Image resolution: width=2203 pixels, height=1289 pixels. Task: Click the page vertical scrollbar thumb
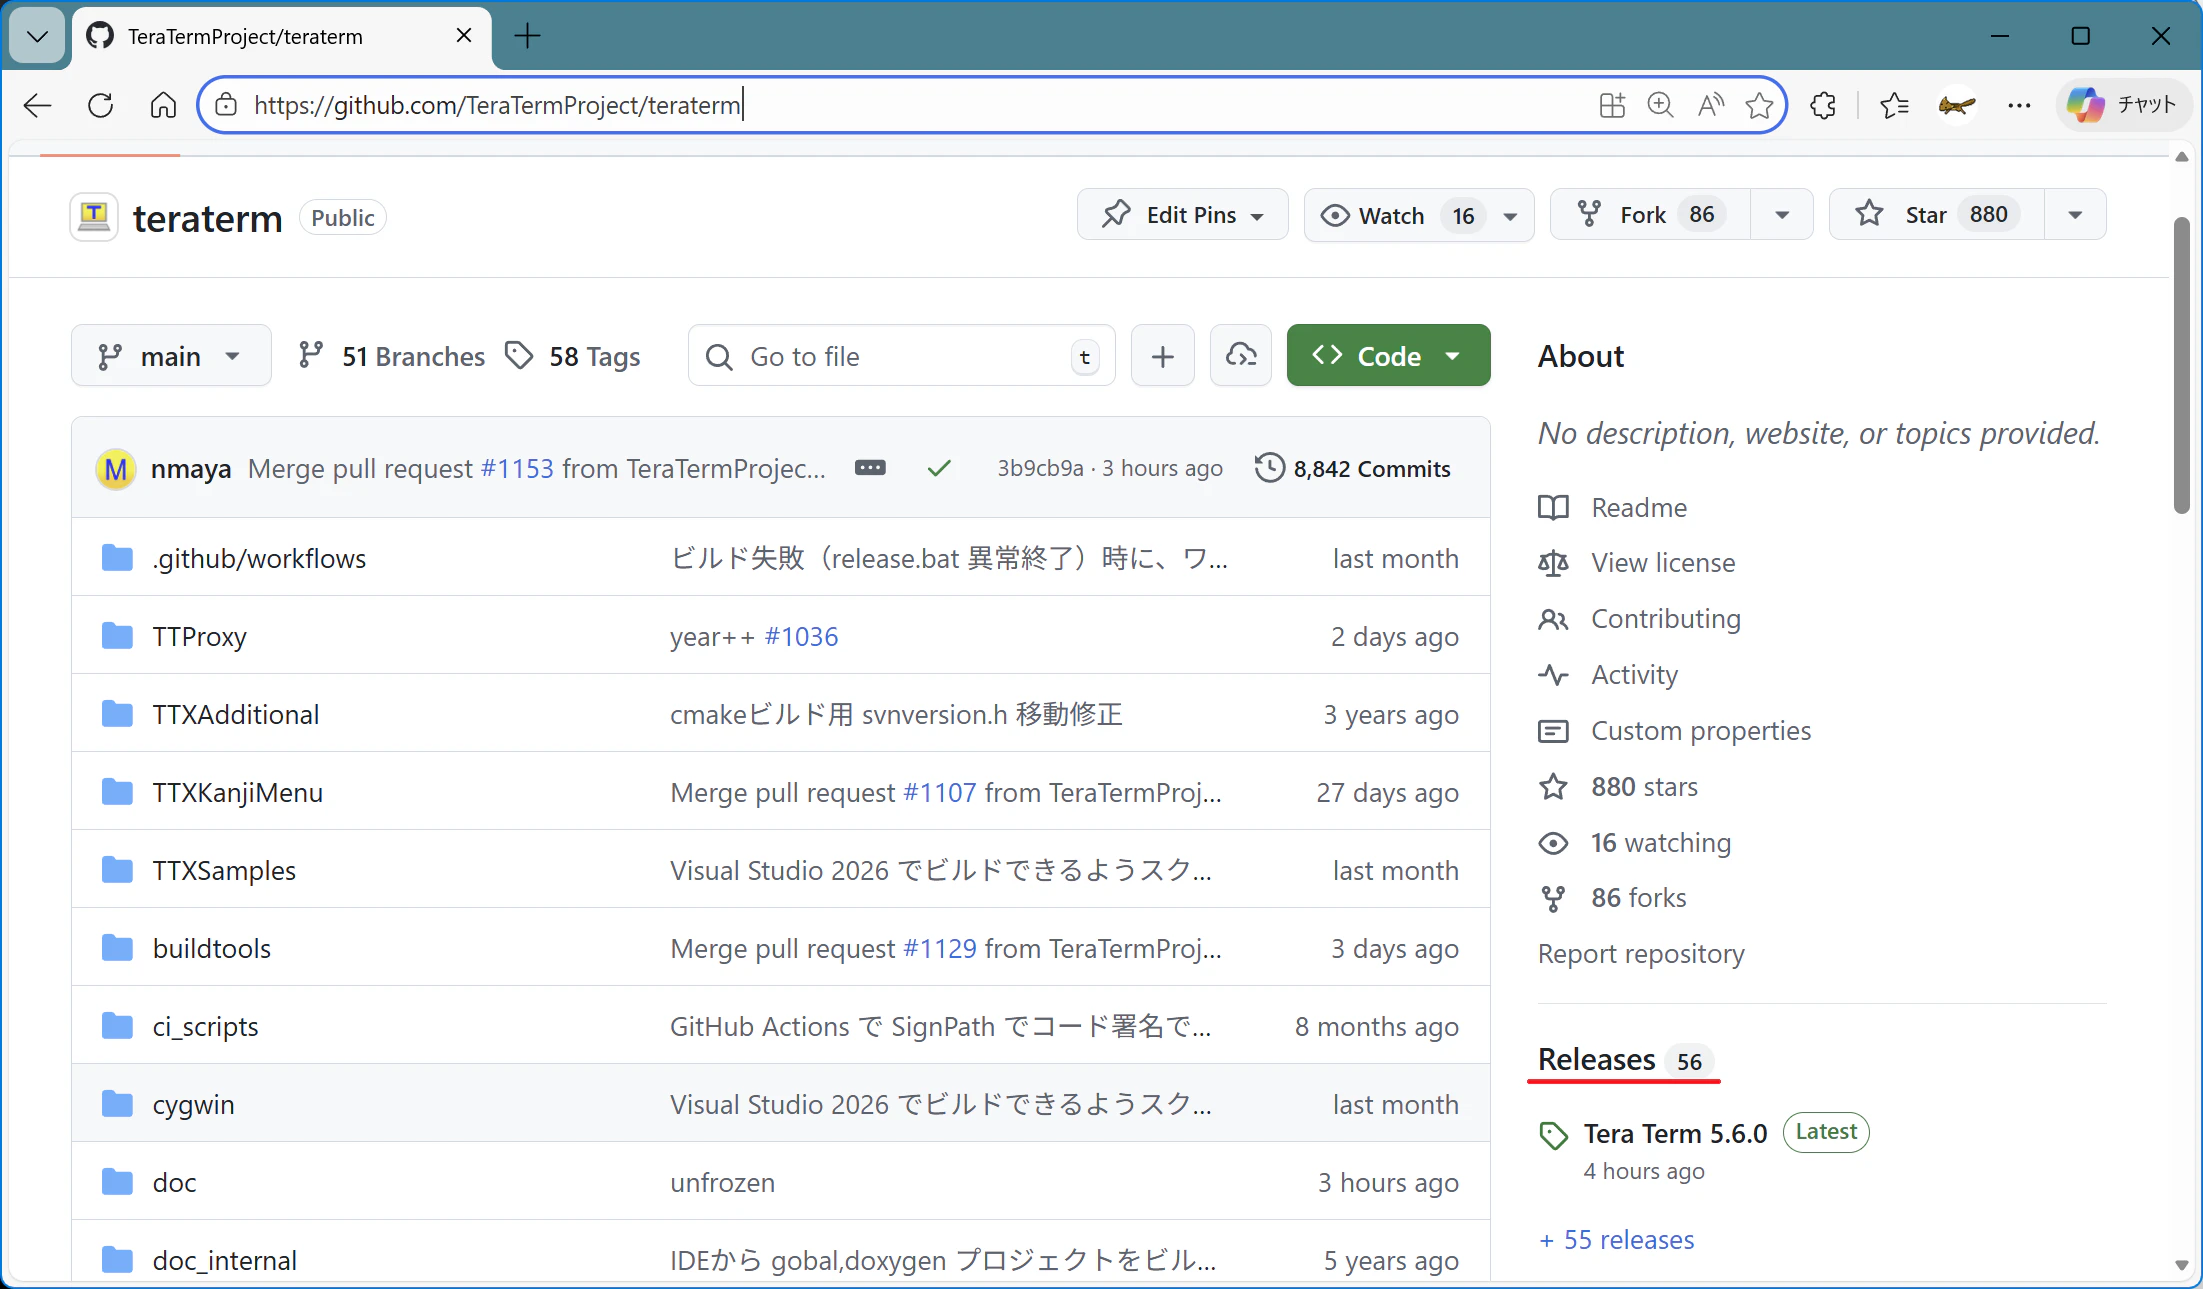2181,365
